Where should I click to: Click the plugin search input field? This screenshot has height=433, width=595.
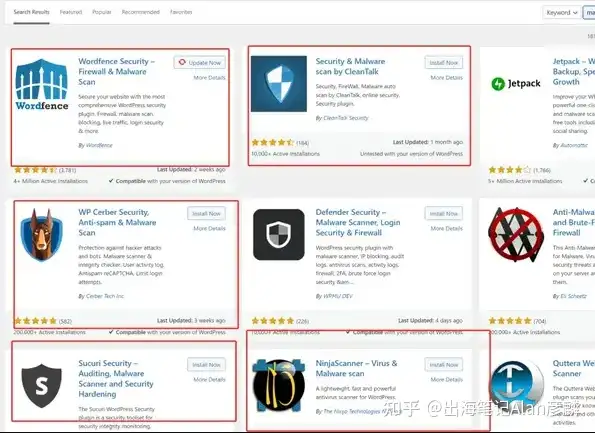click(589, 13)
